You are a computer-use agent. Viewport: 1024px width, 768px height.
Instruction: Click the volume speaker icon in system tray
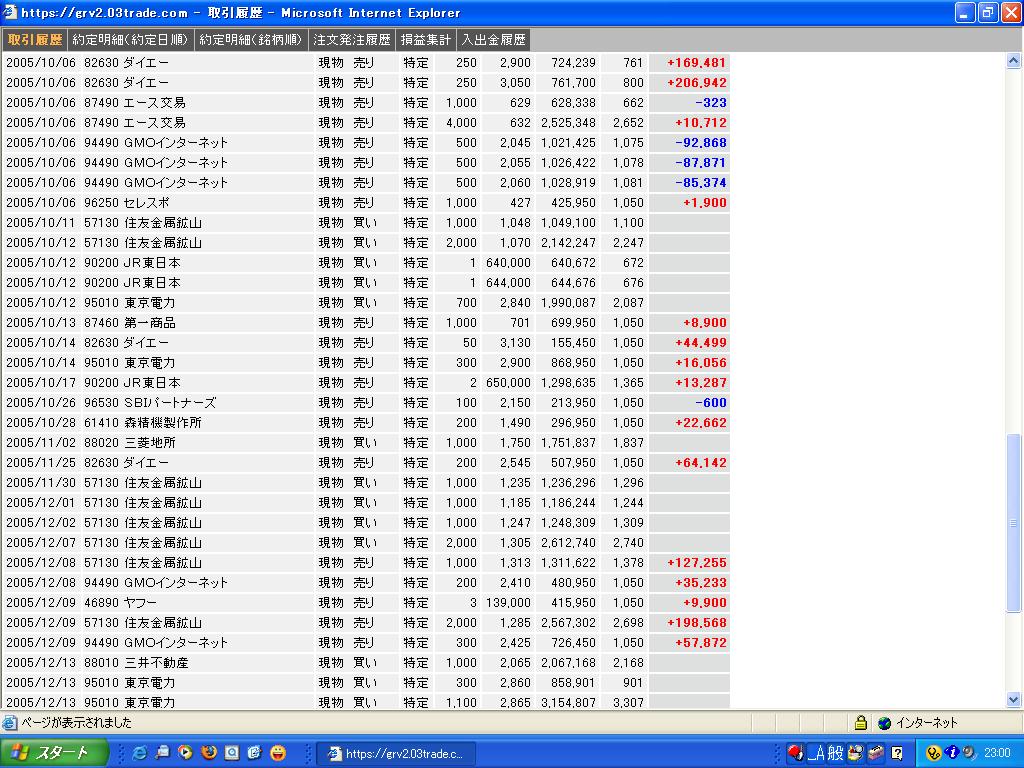point(967,753)
